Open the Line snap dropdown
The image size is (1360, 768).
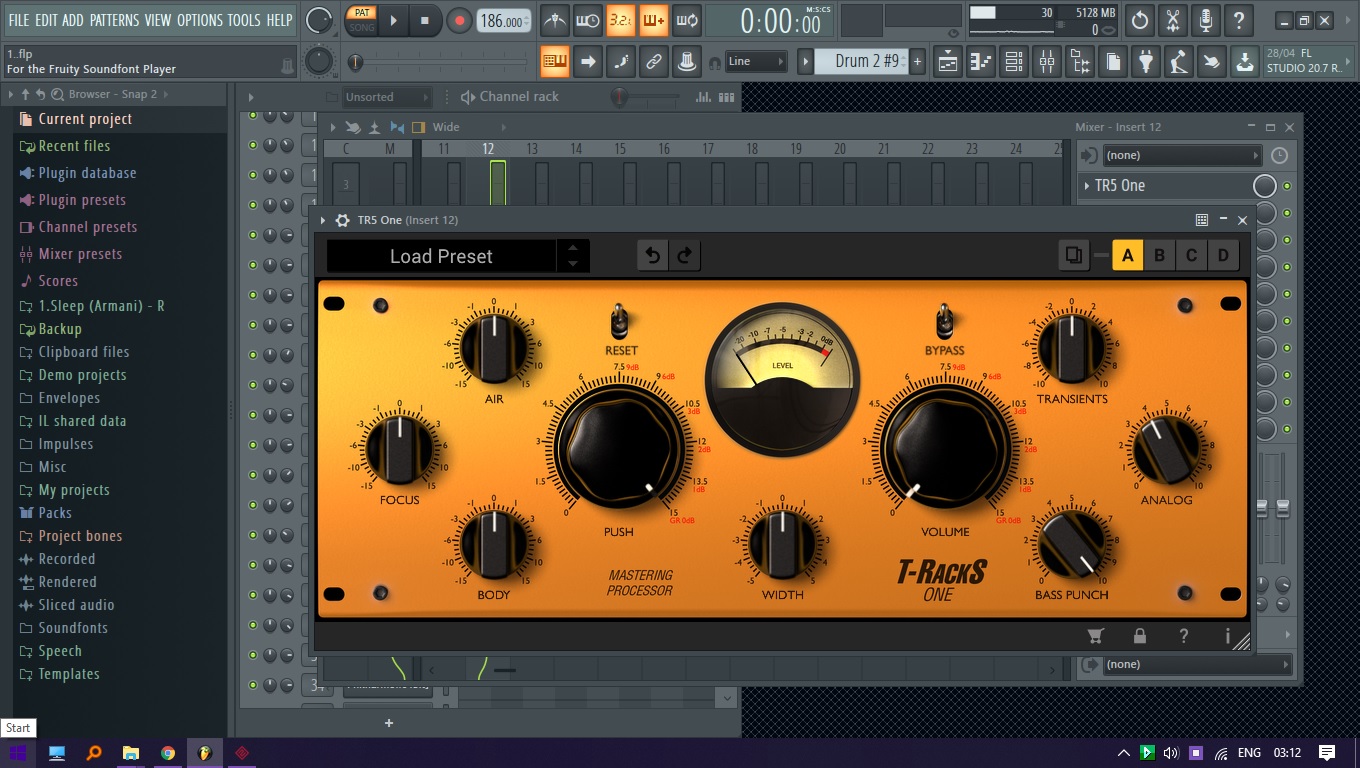[x=755, y=61]
